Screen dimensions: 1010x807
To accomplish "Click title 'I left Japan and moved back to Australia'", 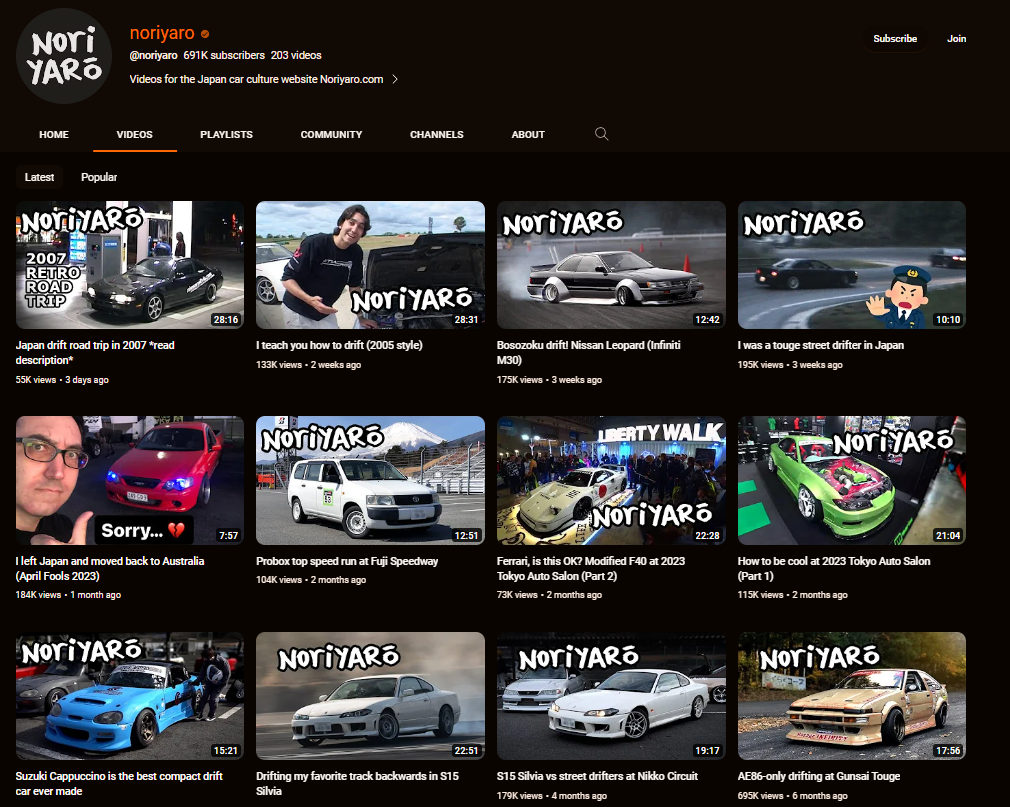I will click(x=110, y=568).
